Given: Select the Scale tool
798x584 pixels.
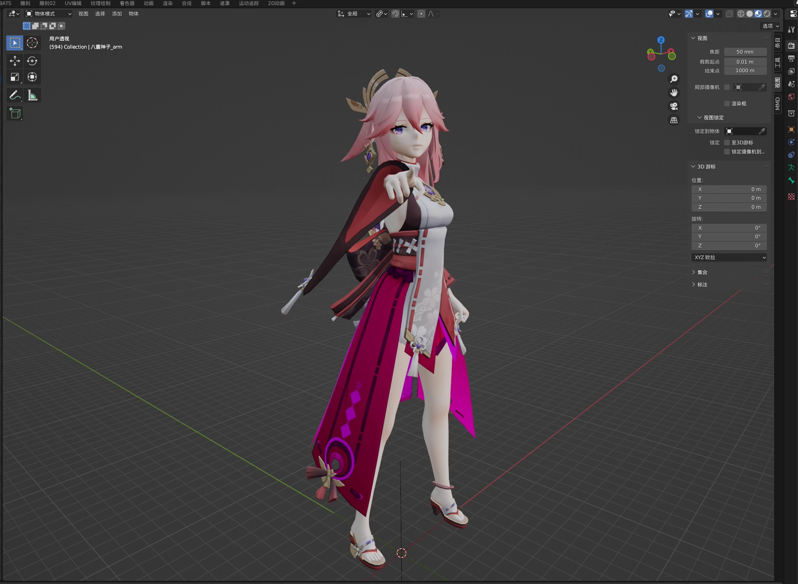Looking at the screenshot, I should (x=15, y=77).
